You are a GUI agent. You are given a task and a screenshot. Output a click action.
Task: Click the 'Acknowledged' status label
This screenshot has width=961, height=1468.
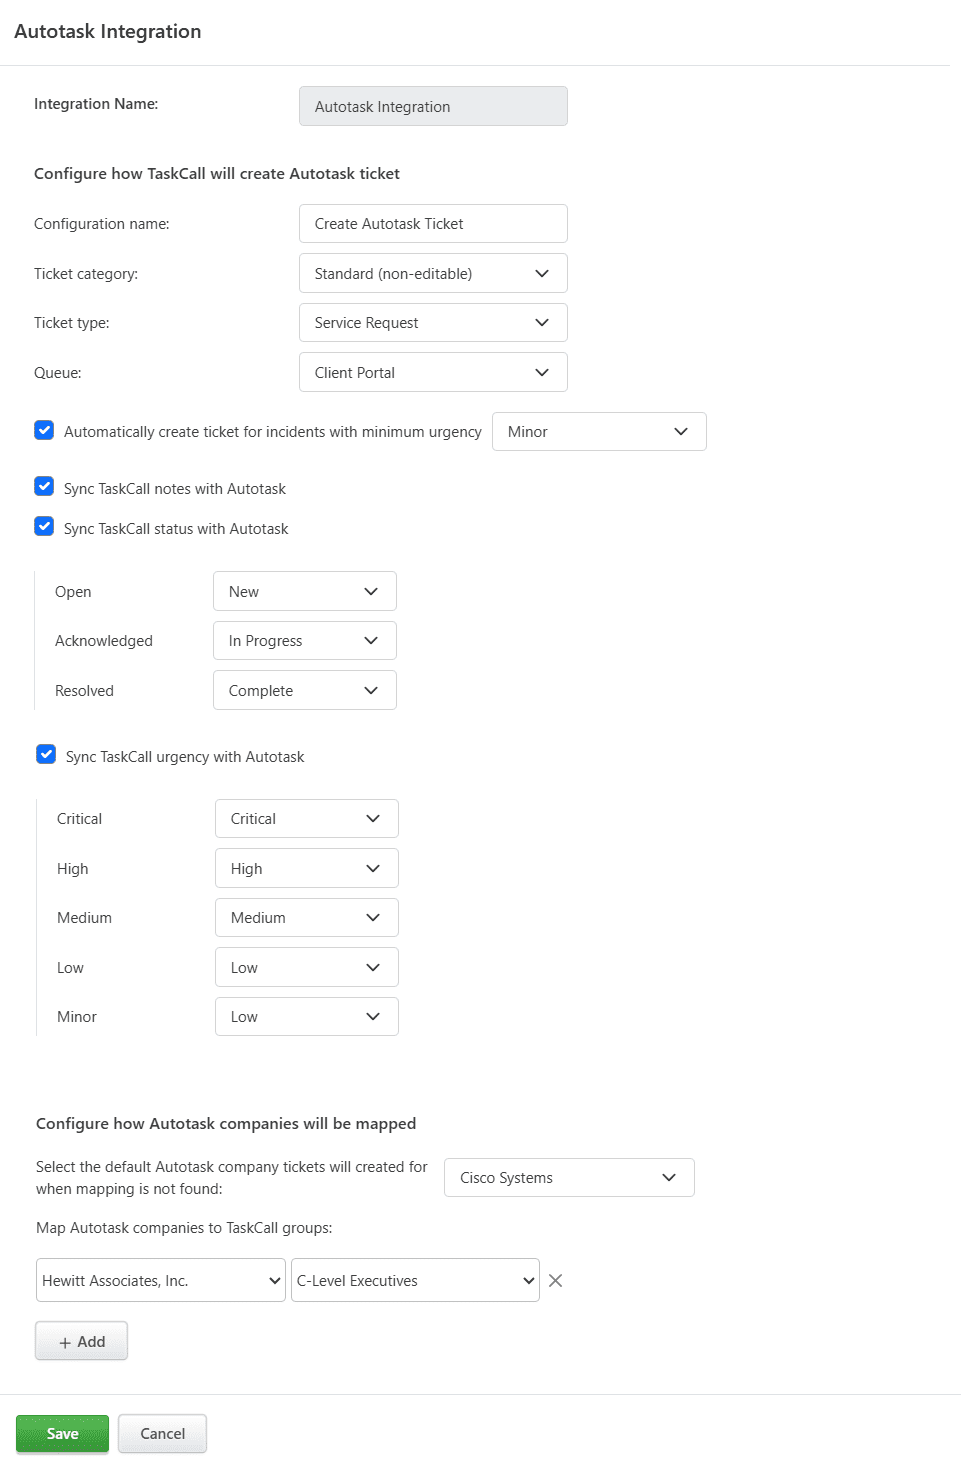tap(104, 641)
